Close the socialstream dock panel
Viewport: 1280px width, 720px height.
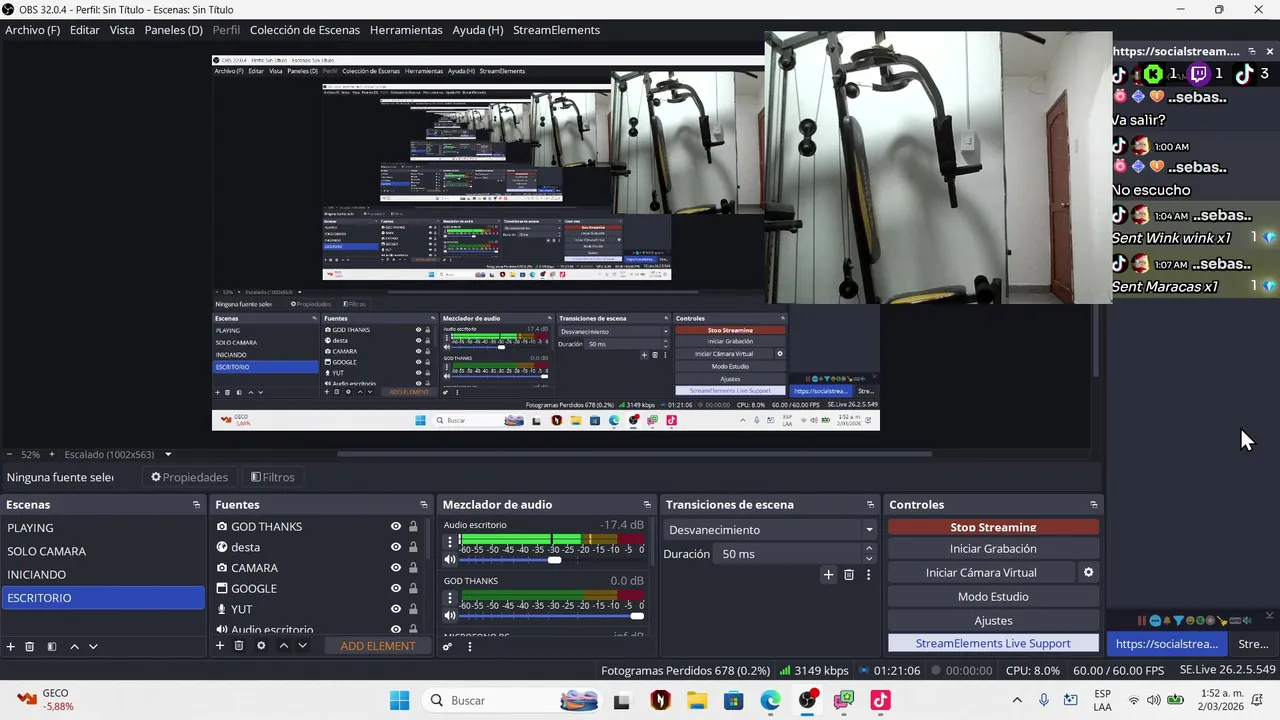coord(1270,51)
